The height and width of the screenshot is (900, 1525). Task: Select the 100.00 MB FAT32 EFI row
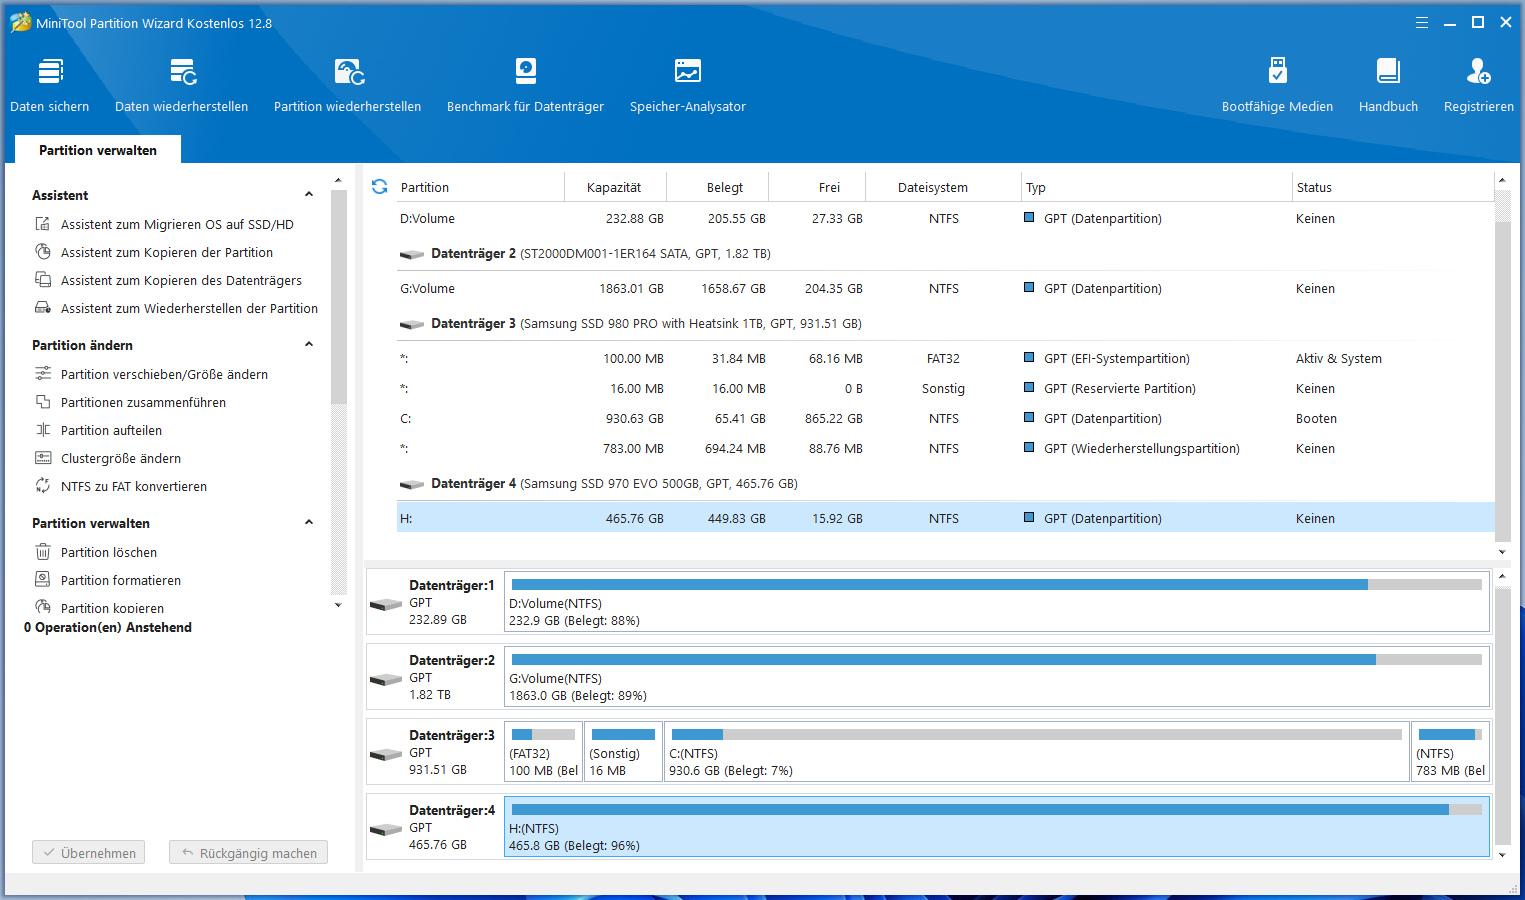tap(946, 359)
